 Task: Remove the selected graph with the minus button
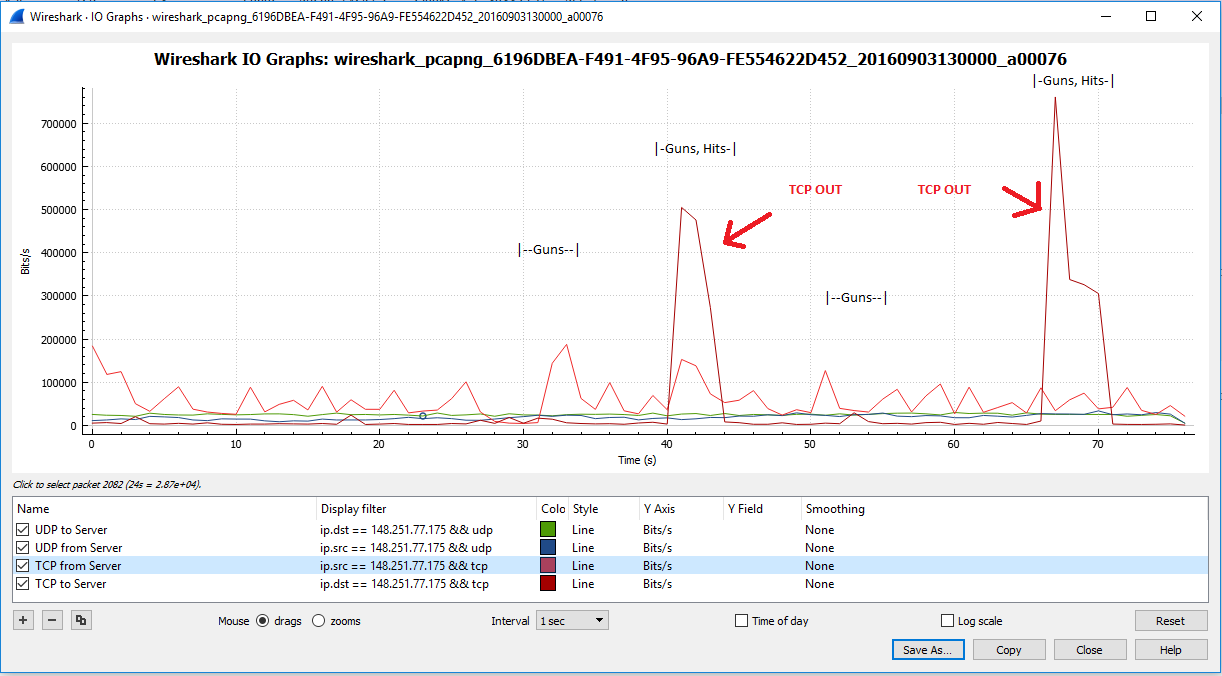coord(52,621)
